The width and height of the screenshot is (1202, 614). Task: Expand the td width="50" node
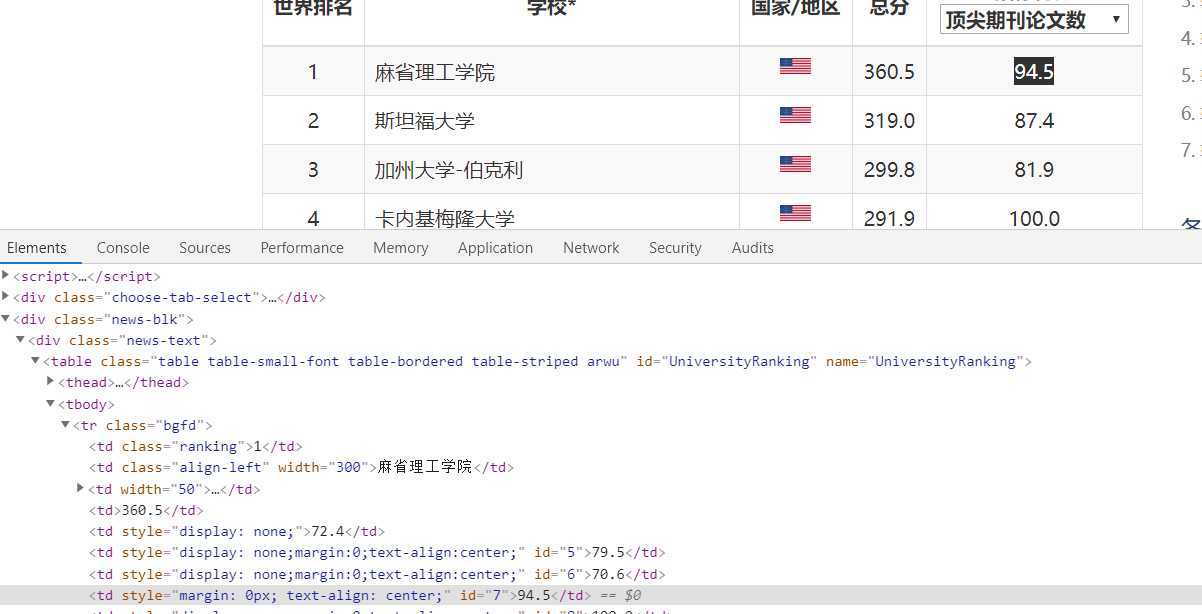coord(80,489)
